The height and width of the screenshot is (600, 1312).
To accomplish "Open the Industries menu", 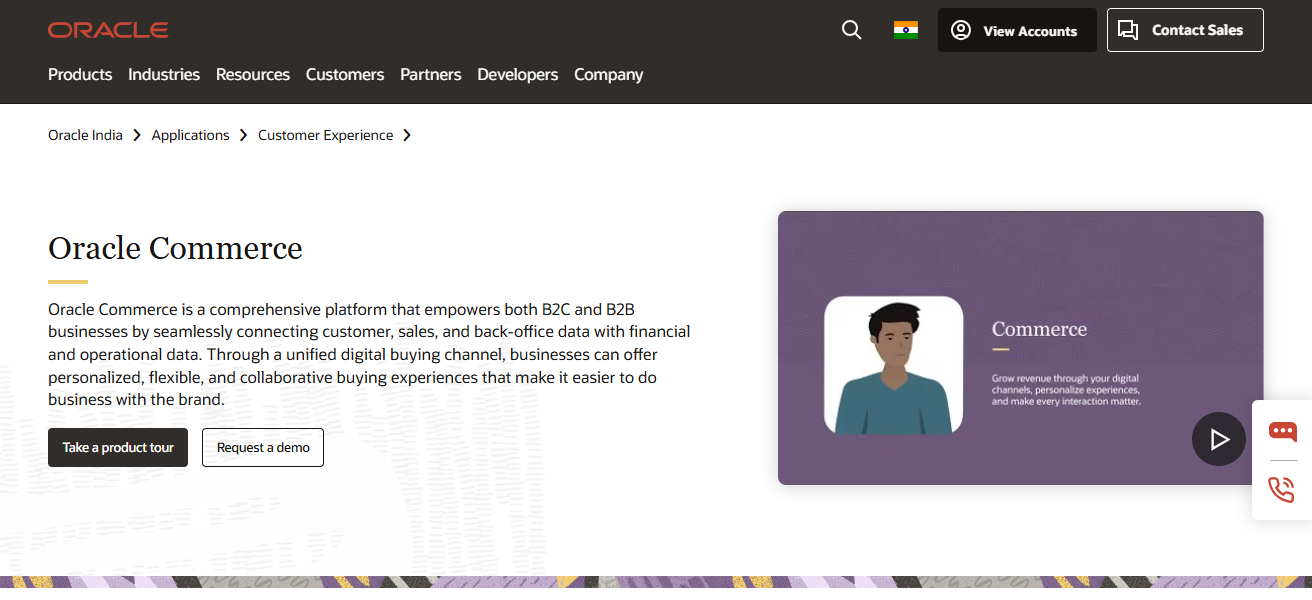I will point(163,74).
